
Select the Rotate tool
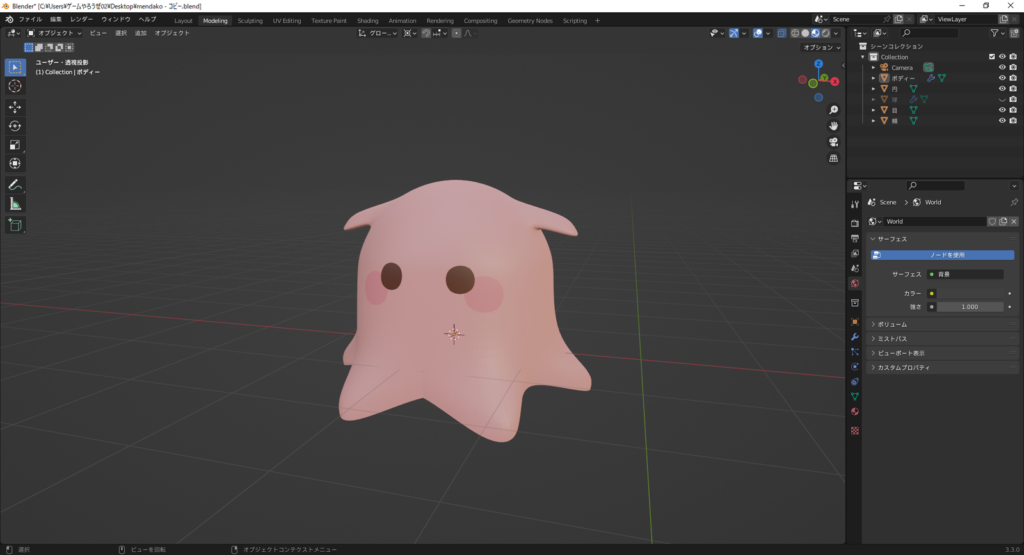tap(15, 126)
